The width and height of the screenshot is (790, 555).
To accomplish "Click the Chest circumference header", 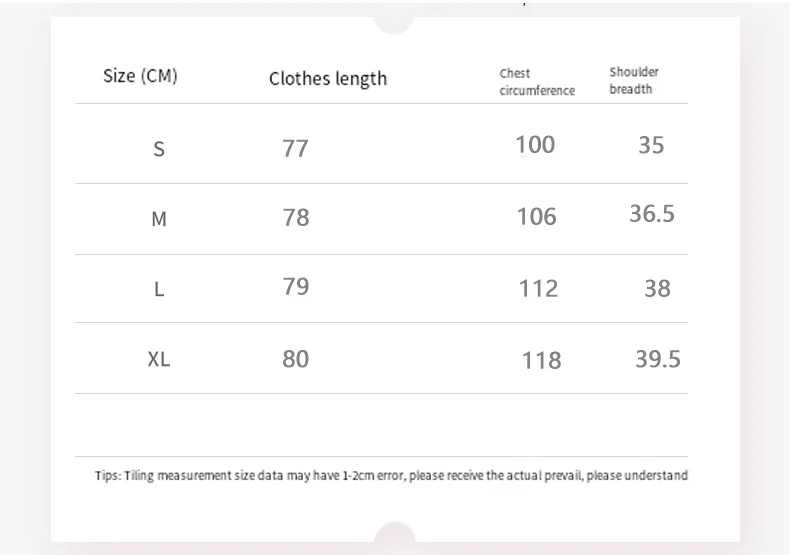I will click(x=537, y=82).
